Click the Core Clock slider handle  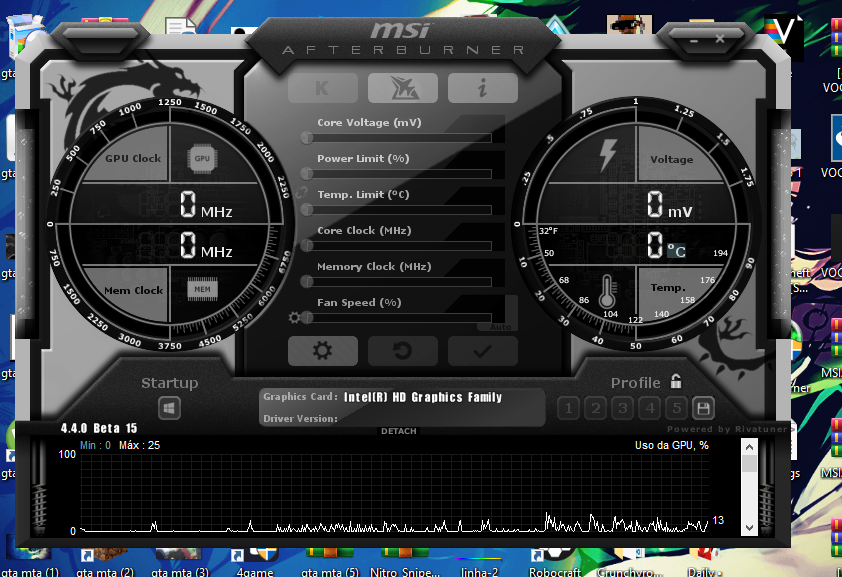tap(307, 246)
